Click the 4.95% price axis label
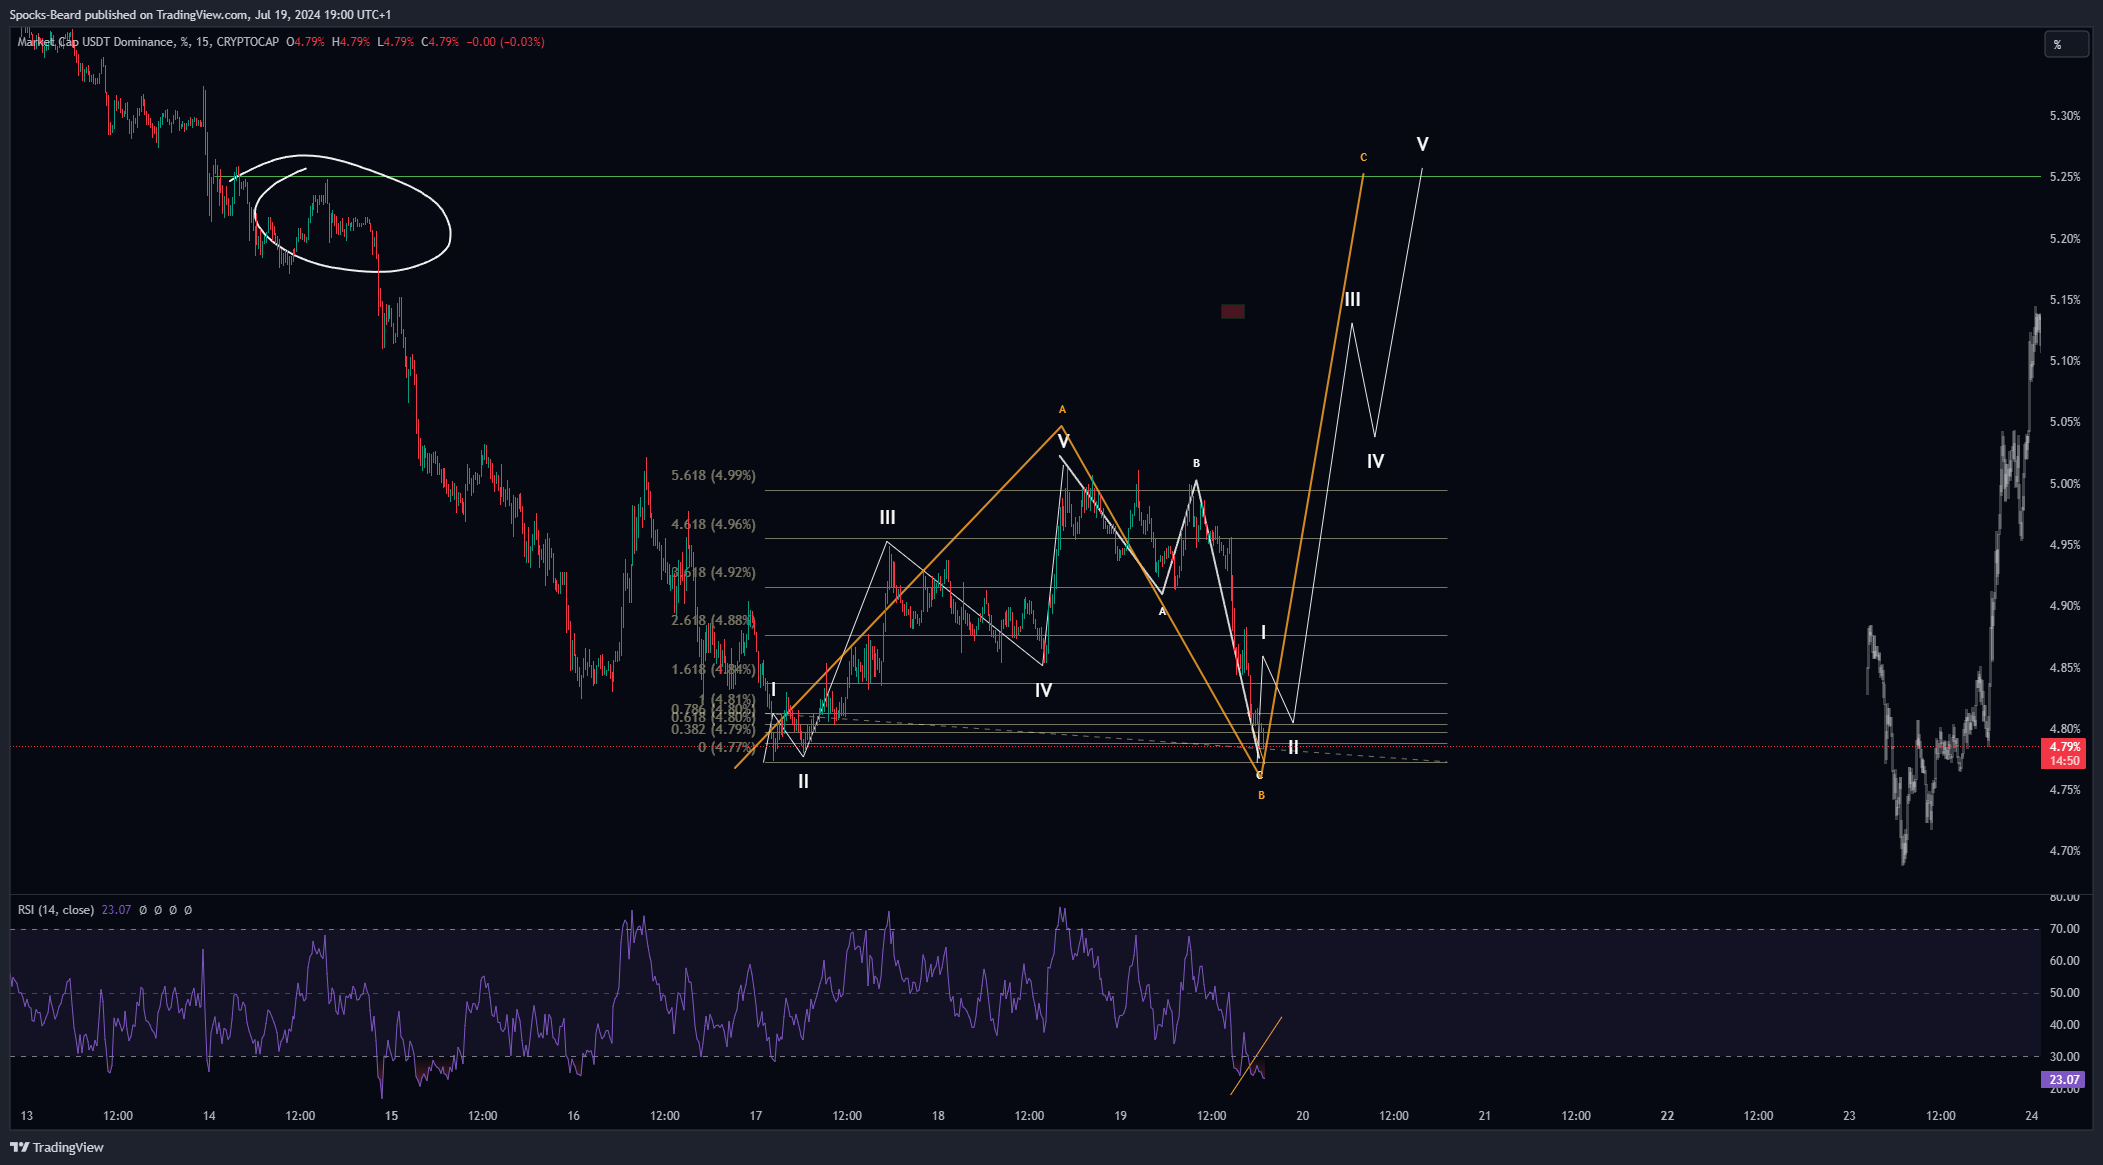 coord(2064,545)
